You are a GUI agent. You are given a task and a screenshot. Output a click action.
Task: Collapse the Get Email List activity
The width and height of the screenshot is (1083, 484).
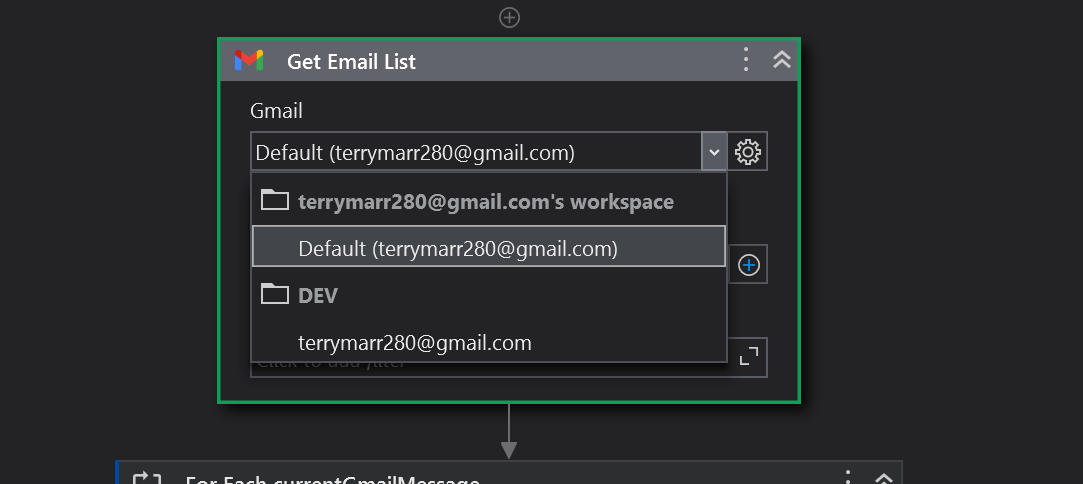pyautogui.click(x=781, y=60)
